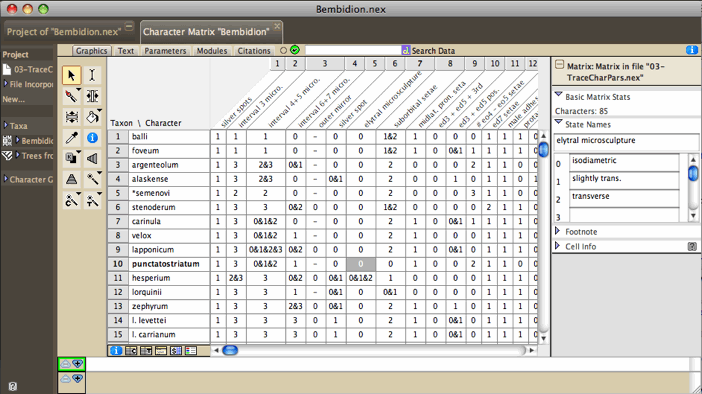
Task: Select character column 4 header
Action: click(355, 64)
